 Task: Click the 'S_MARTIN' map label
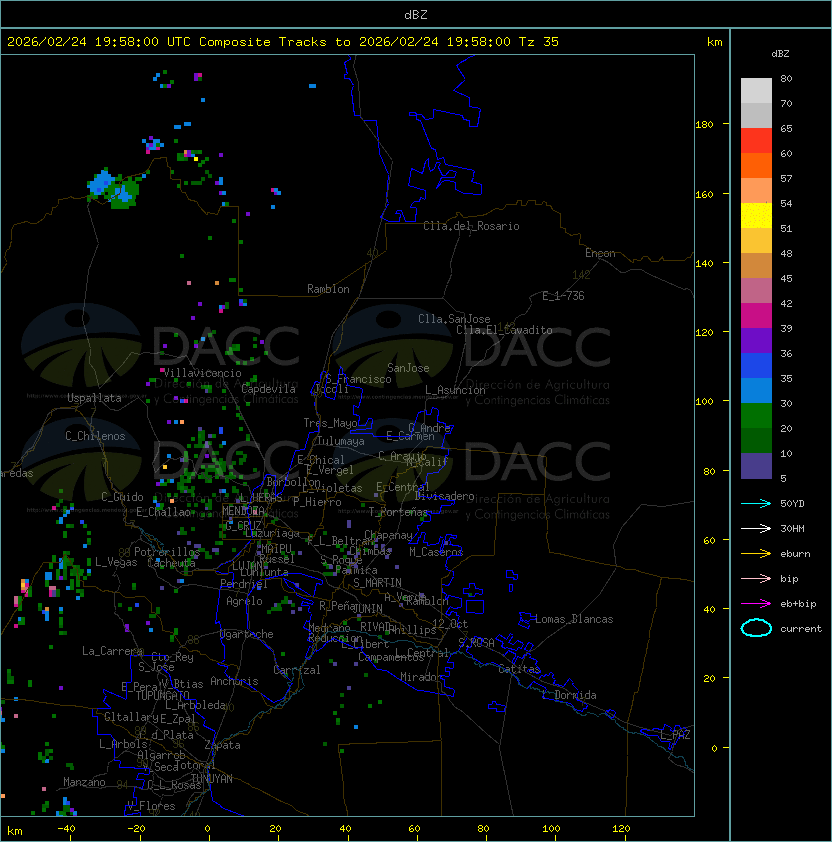378,583
